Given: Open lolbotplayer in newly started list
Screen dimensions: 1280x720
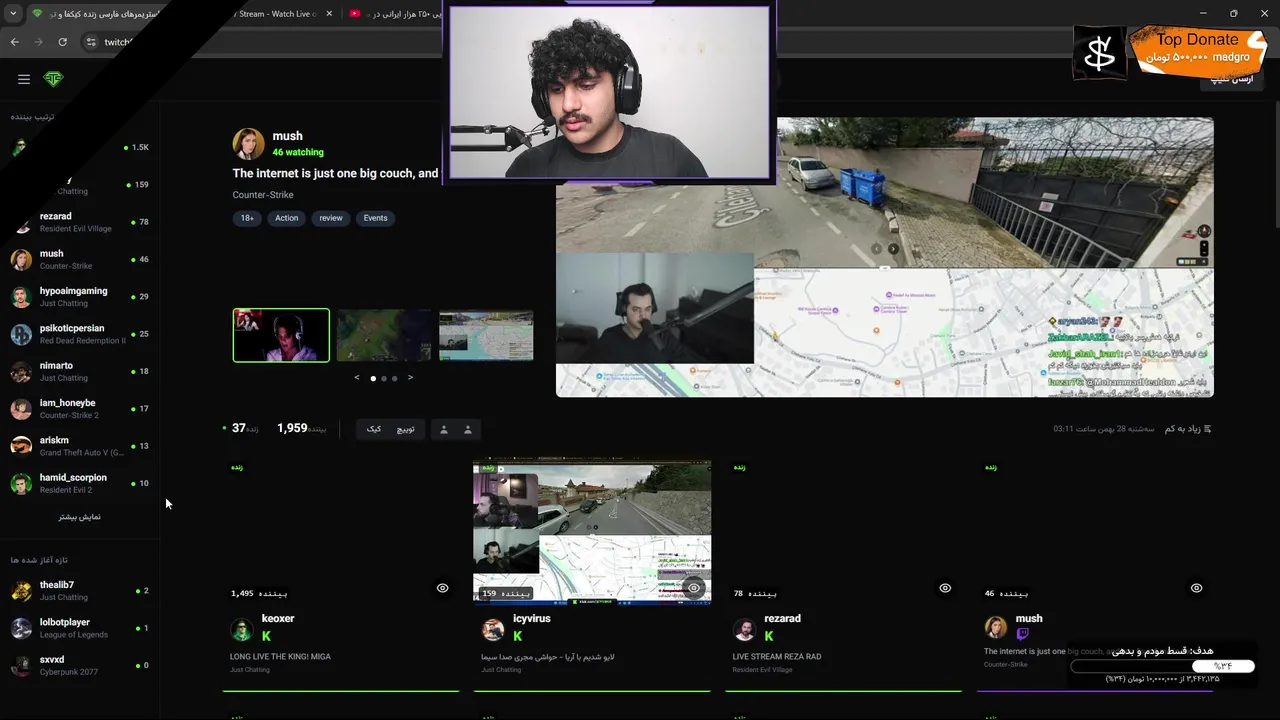Looking at the screenshot, I should [80, 628].
